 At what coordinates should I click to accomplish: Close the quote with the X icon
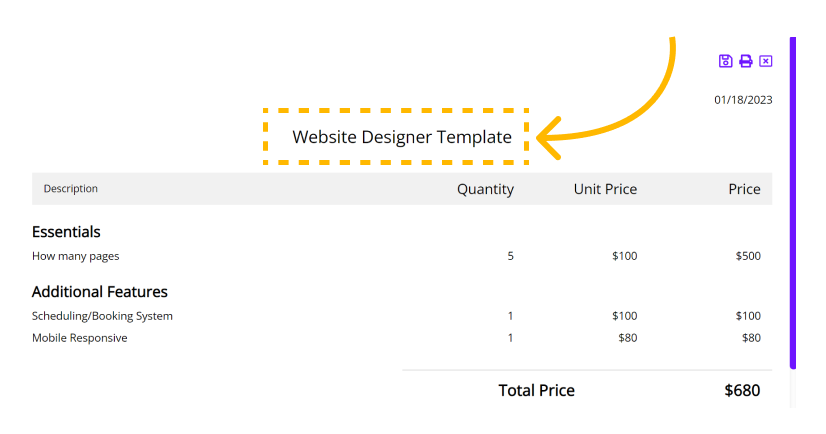[x=765, y=61]
